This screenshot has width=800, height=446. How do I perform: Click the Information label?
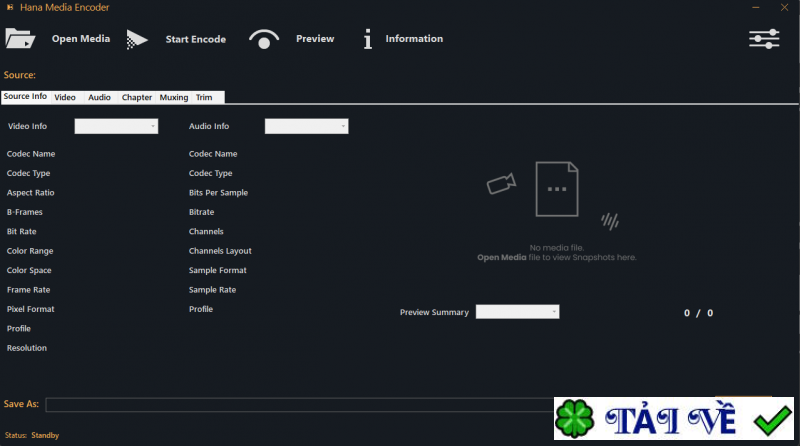(x=414, y=39)
